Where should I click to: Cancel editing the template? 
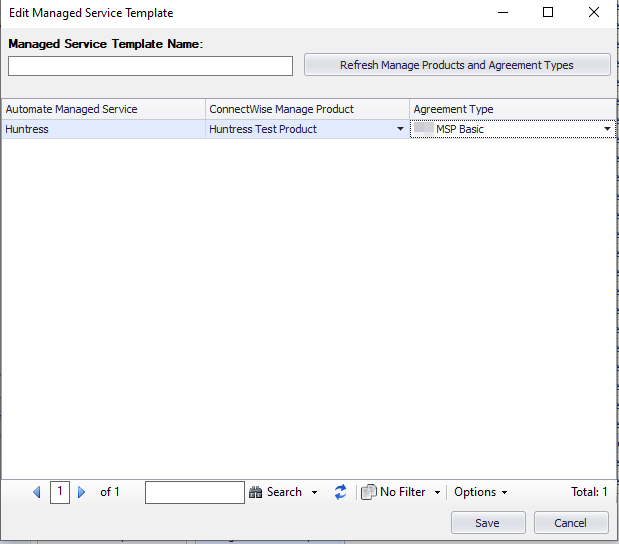571,523
